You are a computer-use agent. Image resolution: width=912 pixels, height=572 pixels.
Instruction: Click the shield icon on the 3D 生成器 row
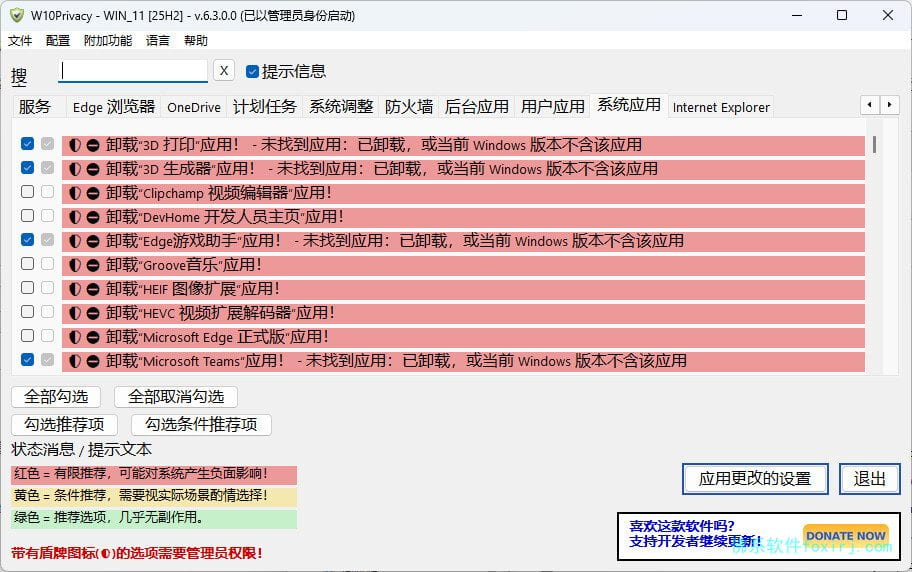[74, 169]
